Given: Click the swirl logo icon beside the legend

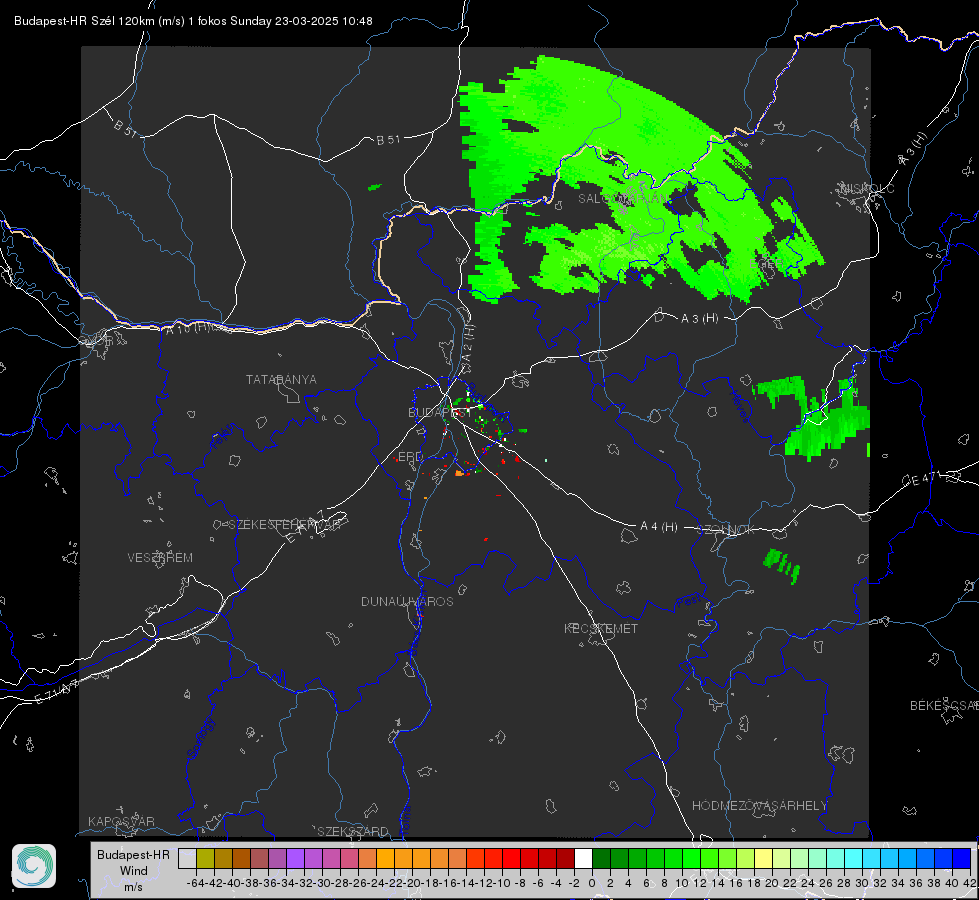Looking at the screenshot, I should point(34,866).
